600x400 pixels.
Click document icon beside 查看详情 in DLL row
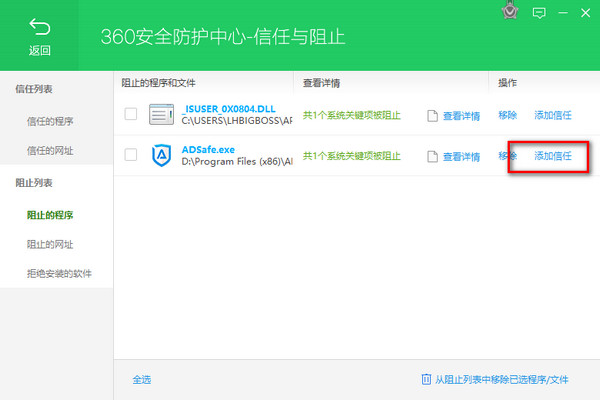432,116
